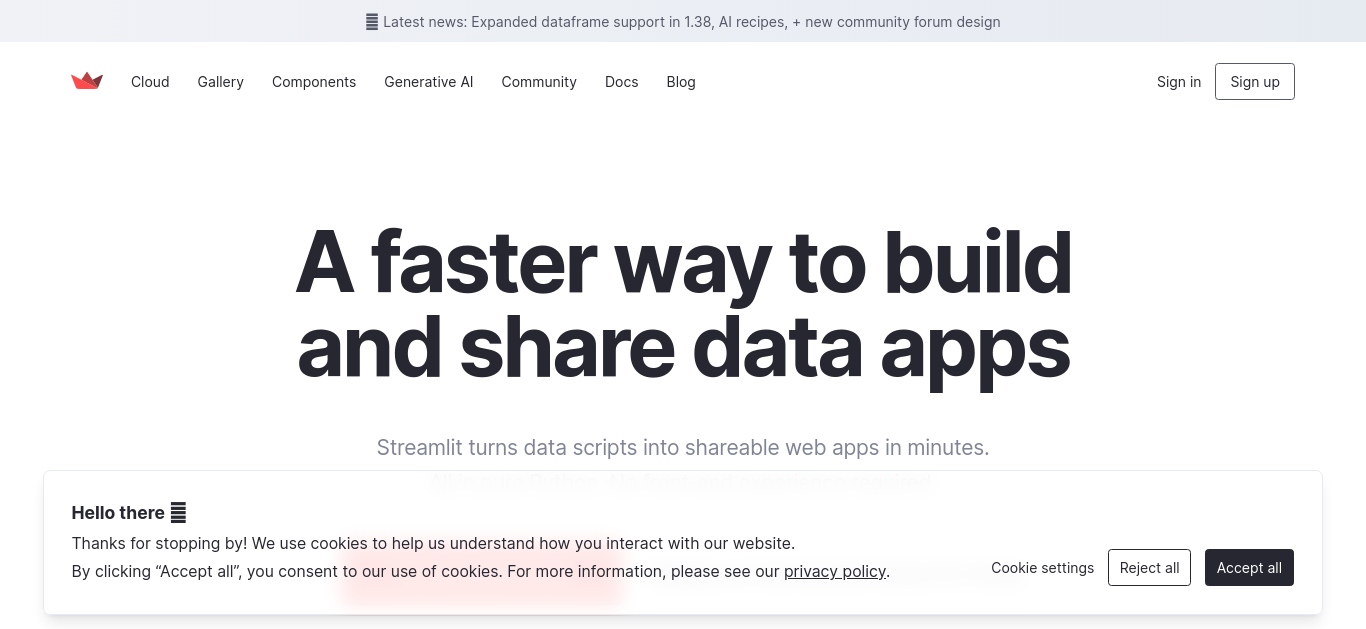Open the Community nav link
The height and width of the screenshot is (629, 1366).
coord(539,82)
